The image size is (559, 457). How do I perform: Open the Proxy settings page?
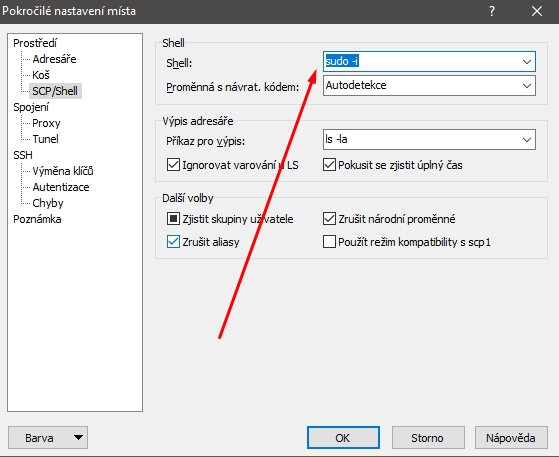point(46,123)
